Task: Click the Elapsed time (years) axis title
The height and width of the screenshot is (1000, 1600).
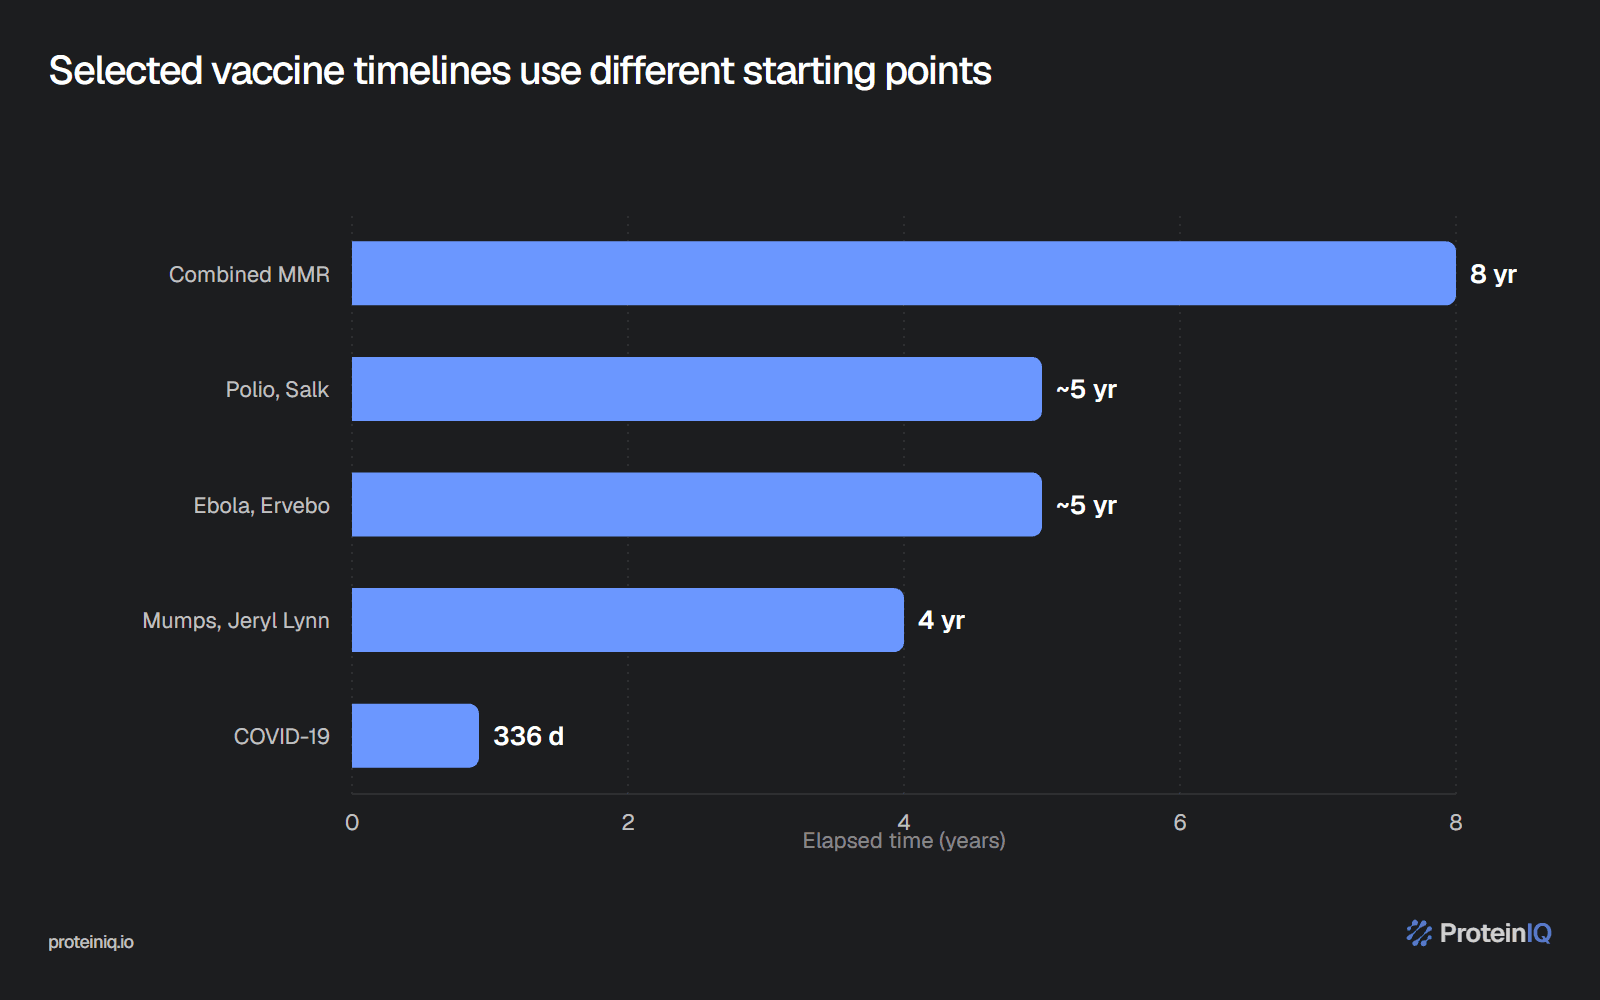Action: (x=904, y=841)
